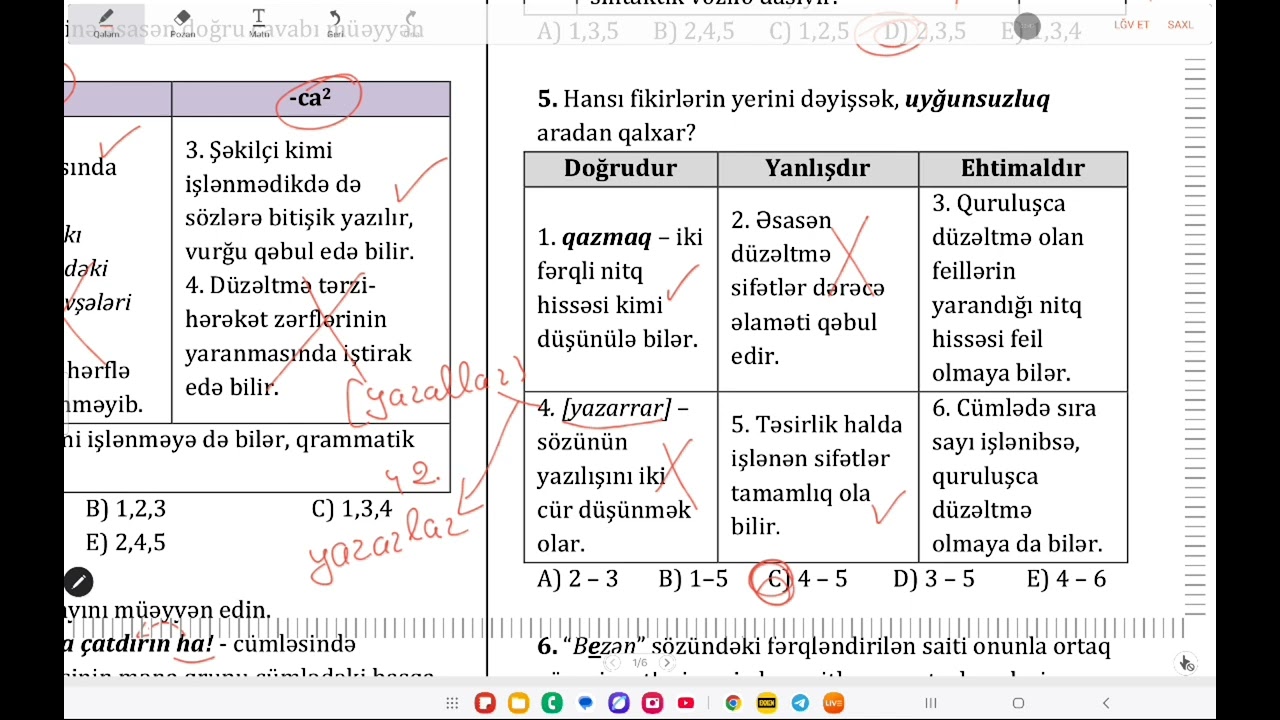Screen dimensions: 1280x720
Task: Undo with the Geri arrow
Action: pos(335,23)
